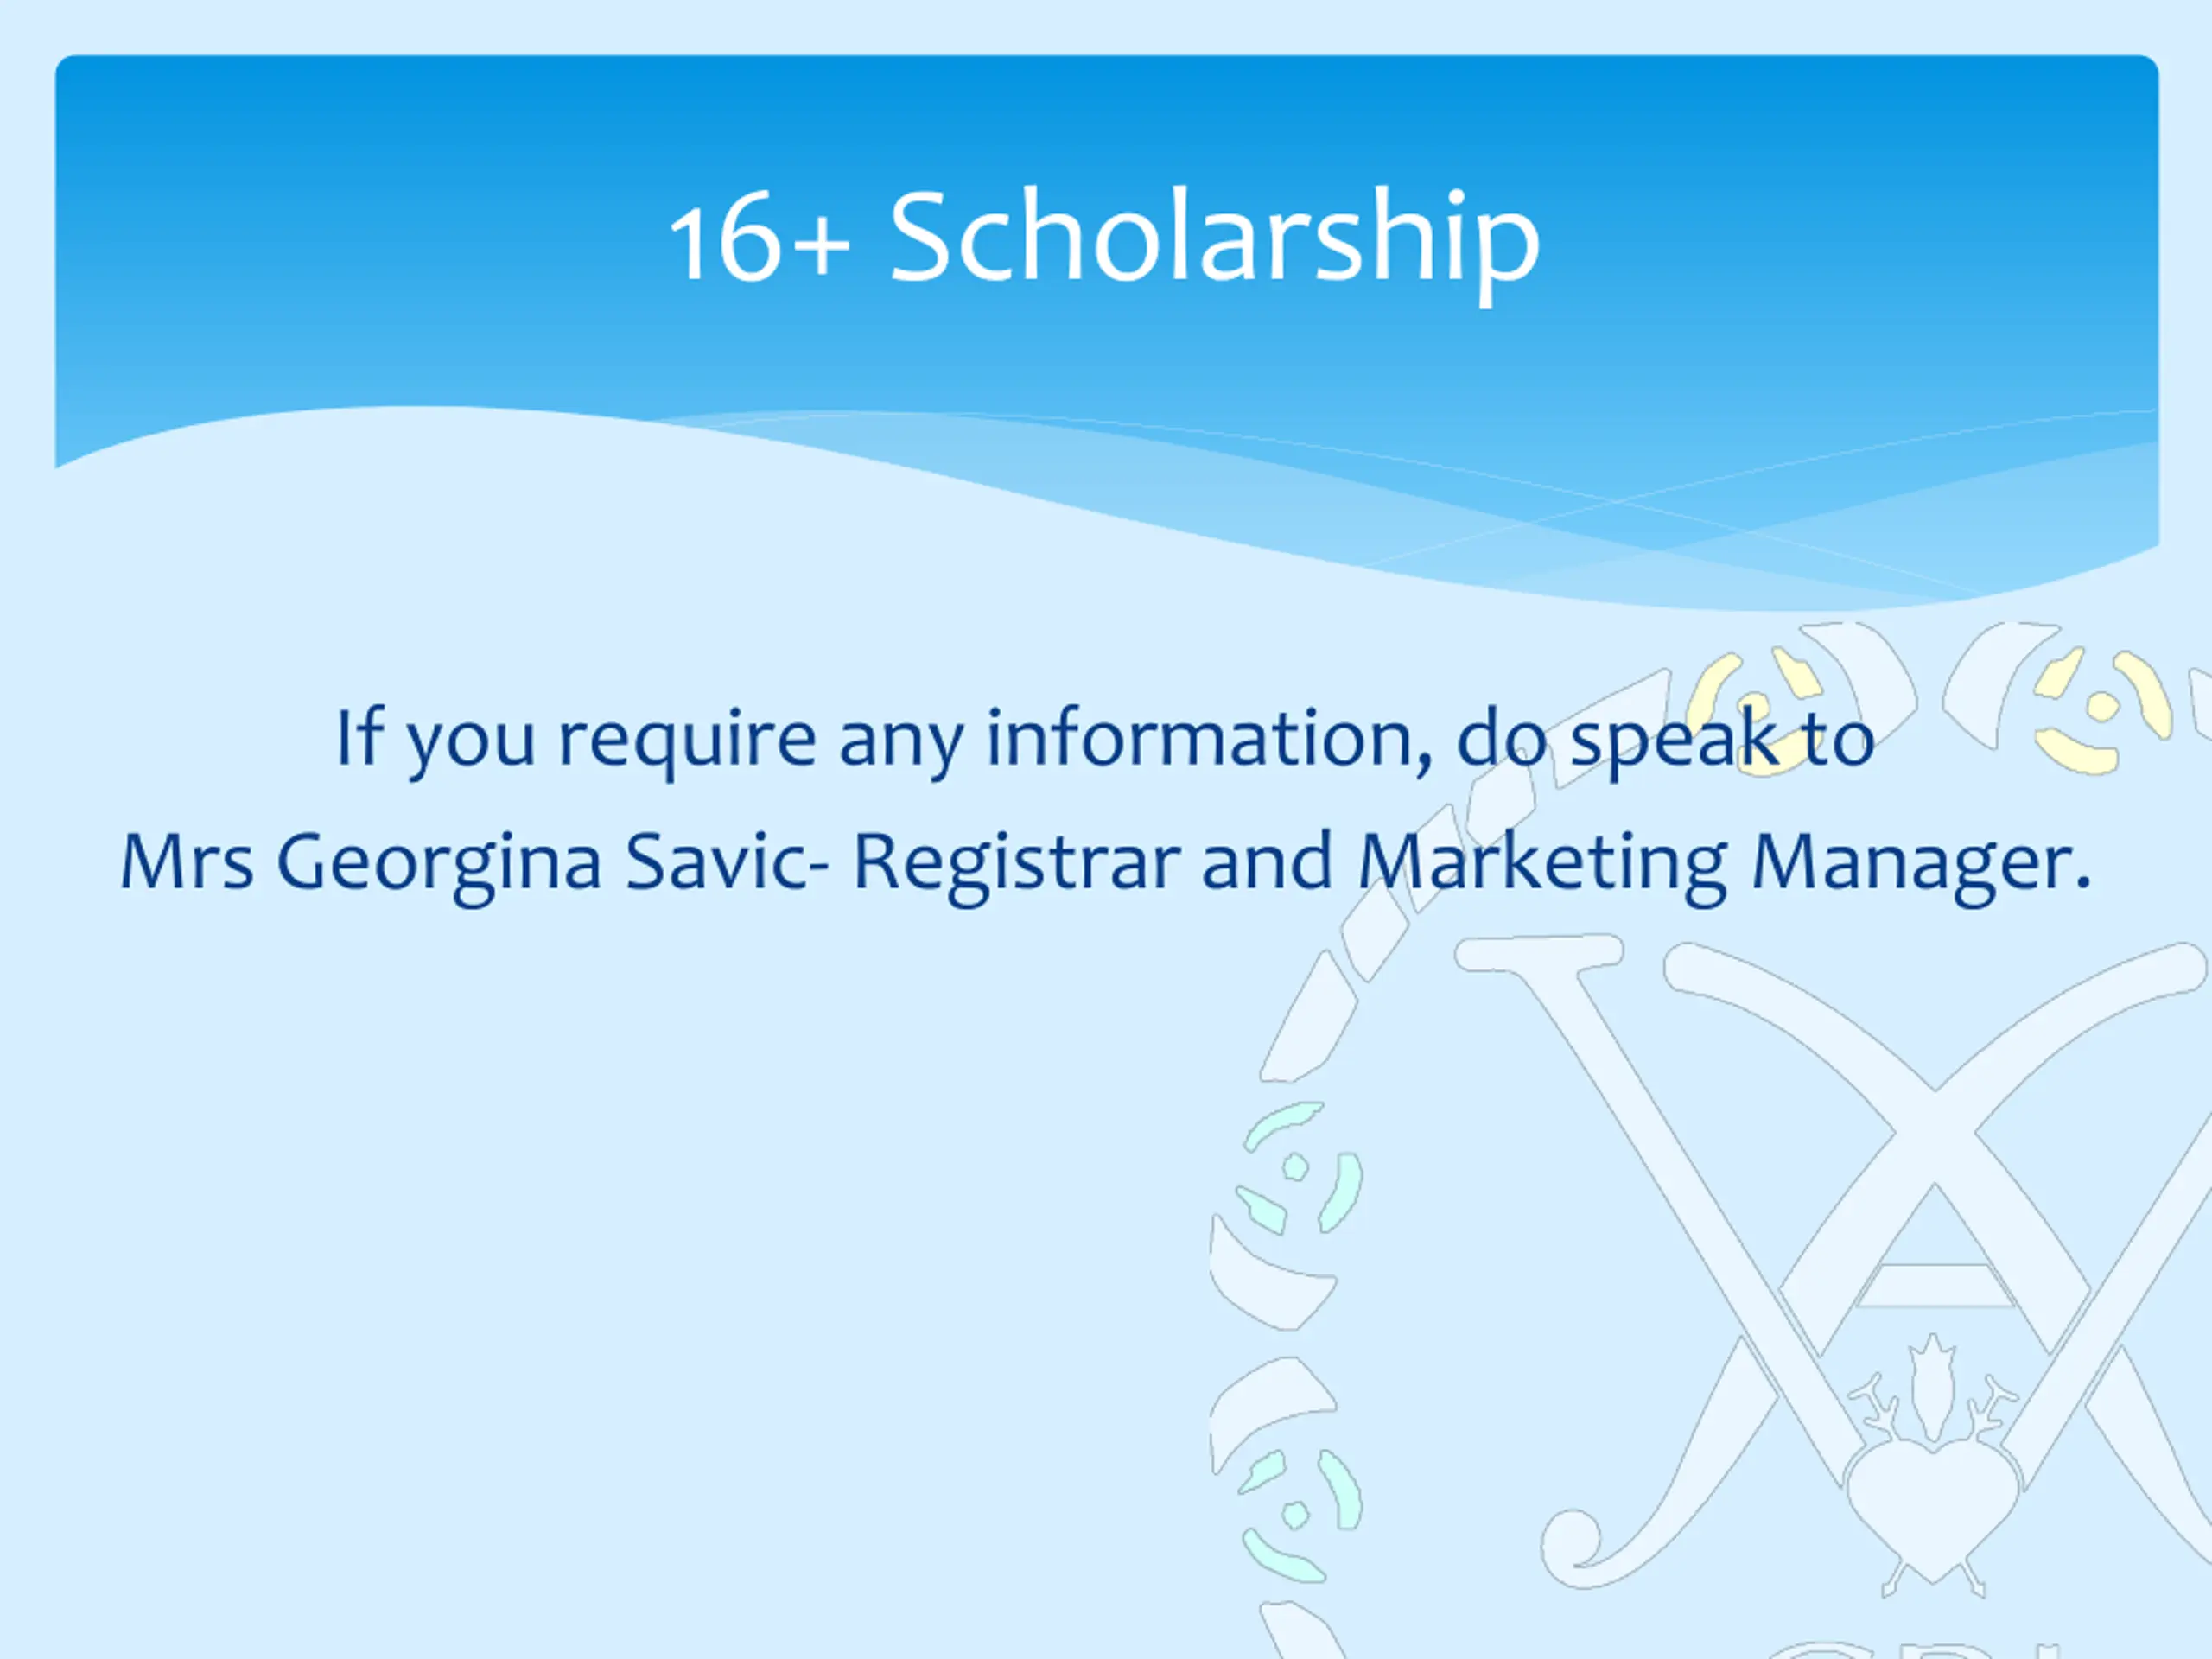Click the upper teal rose ornament
This screenshot has width=2212, height=1659.
[1298, 1166]
